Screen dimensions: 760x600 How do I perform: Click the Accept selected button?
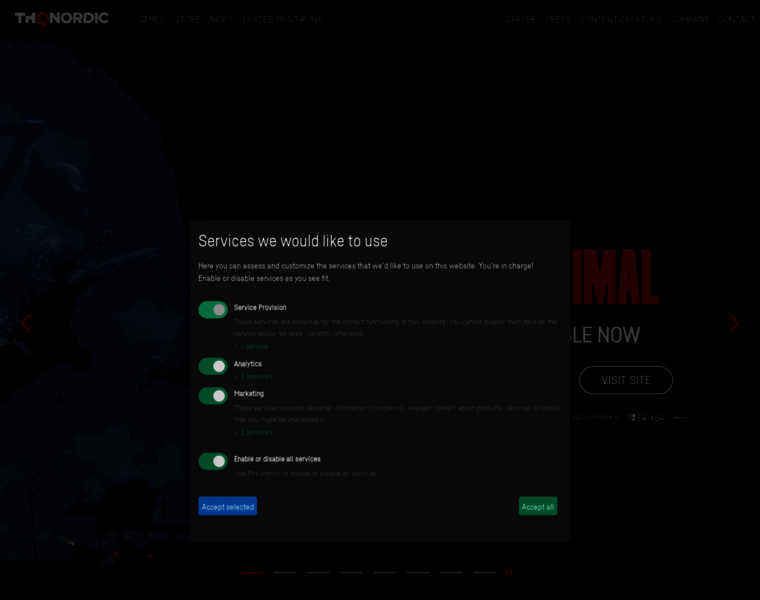tap(228, 506)
